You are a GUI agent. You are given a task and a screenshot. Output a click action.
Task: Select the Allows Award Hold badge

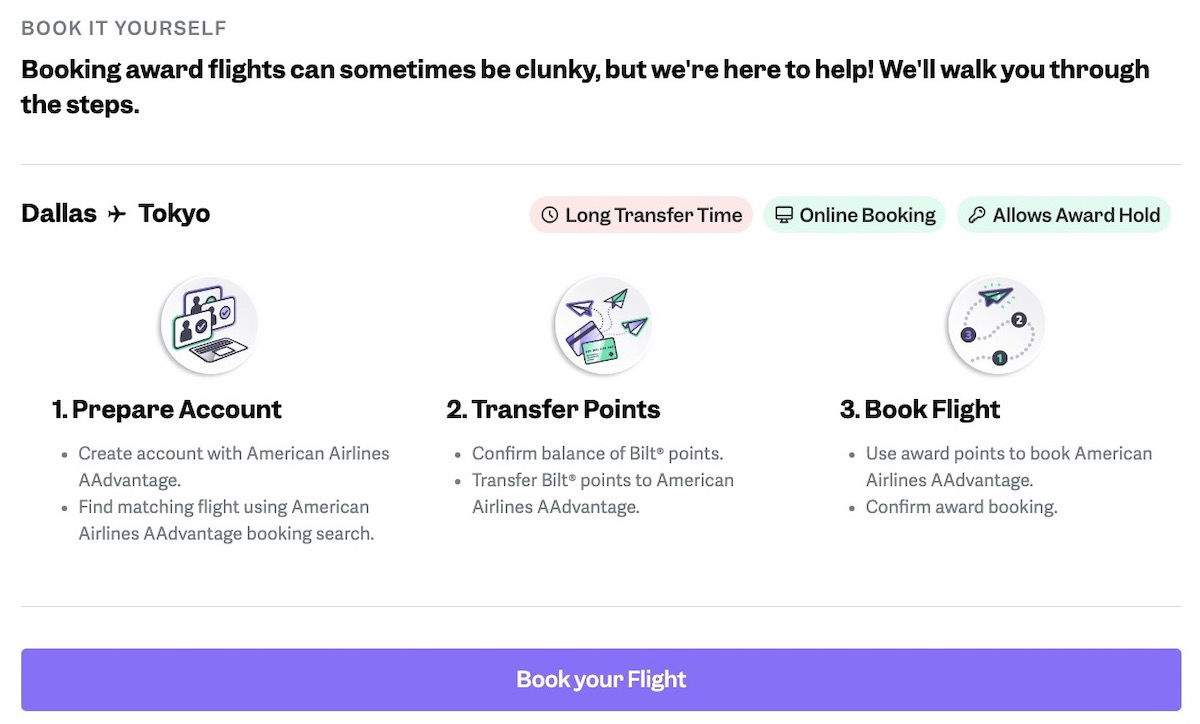[x=1064, y=215]
